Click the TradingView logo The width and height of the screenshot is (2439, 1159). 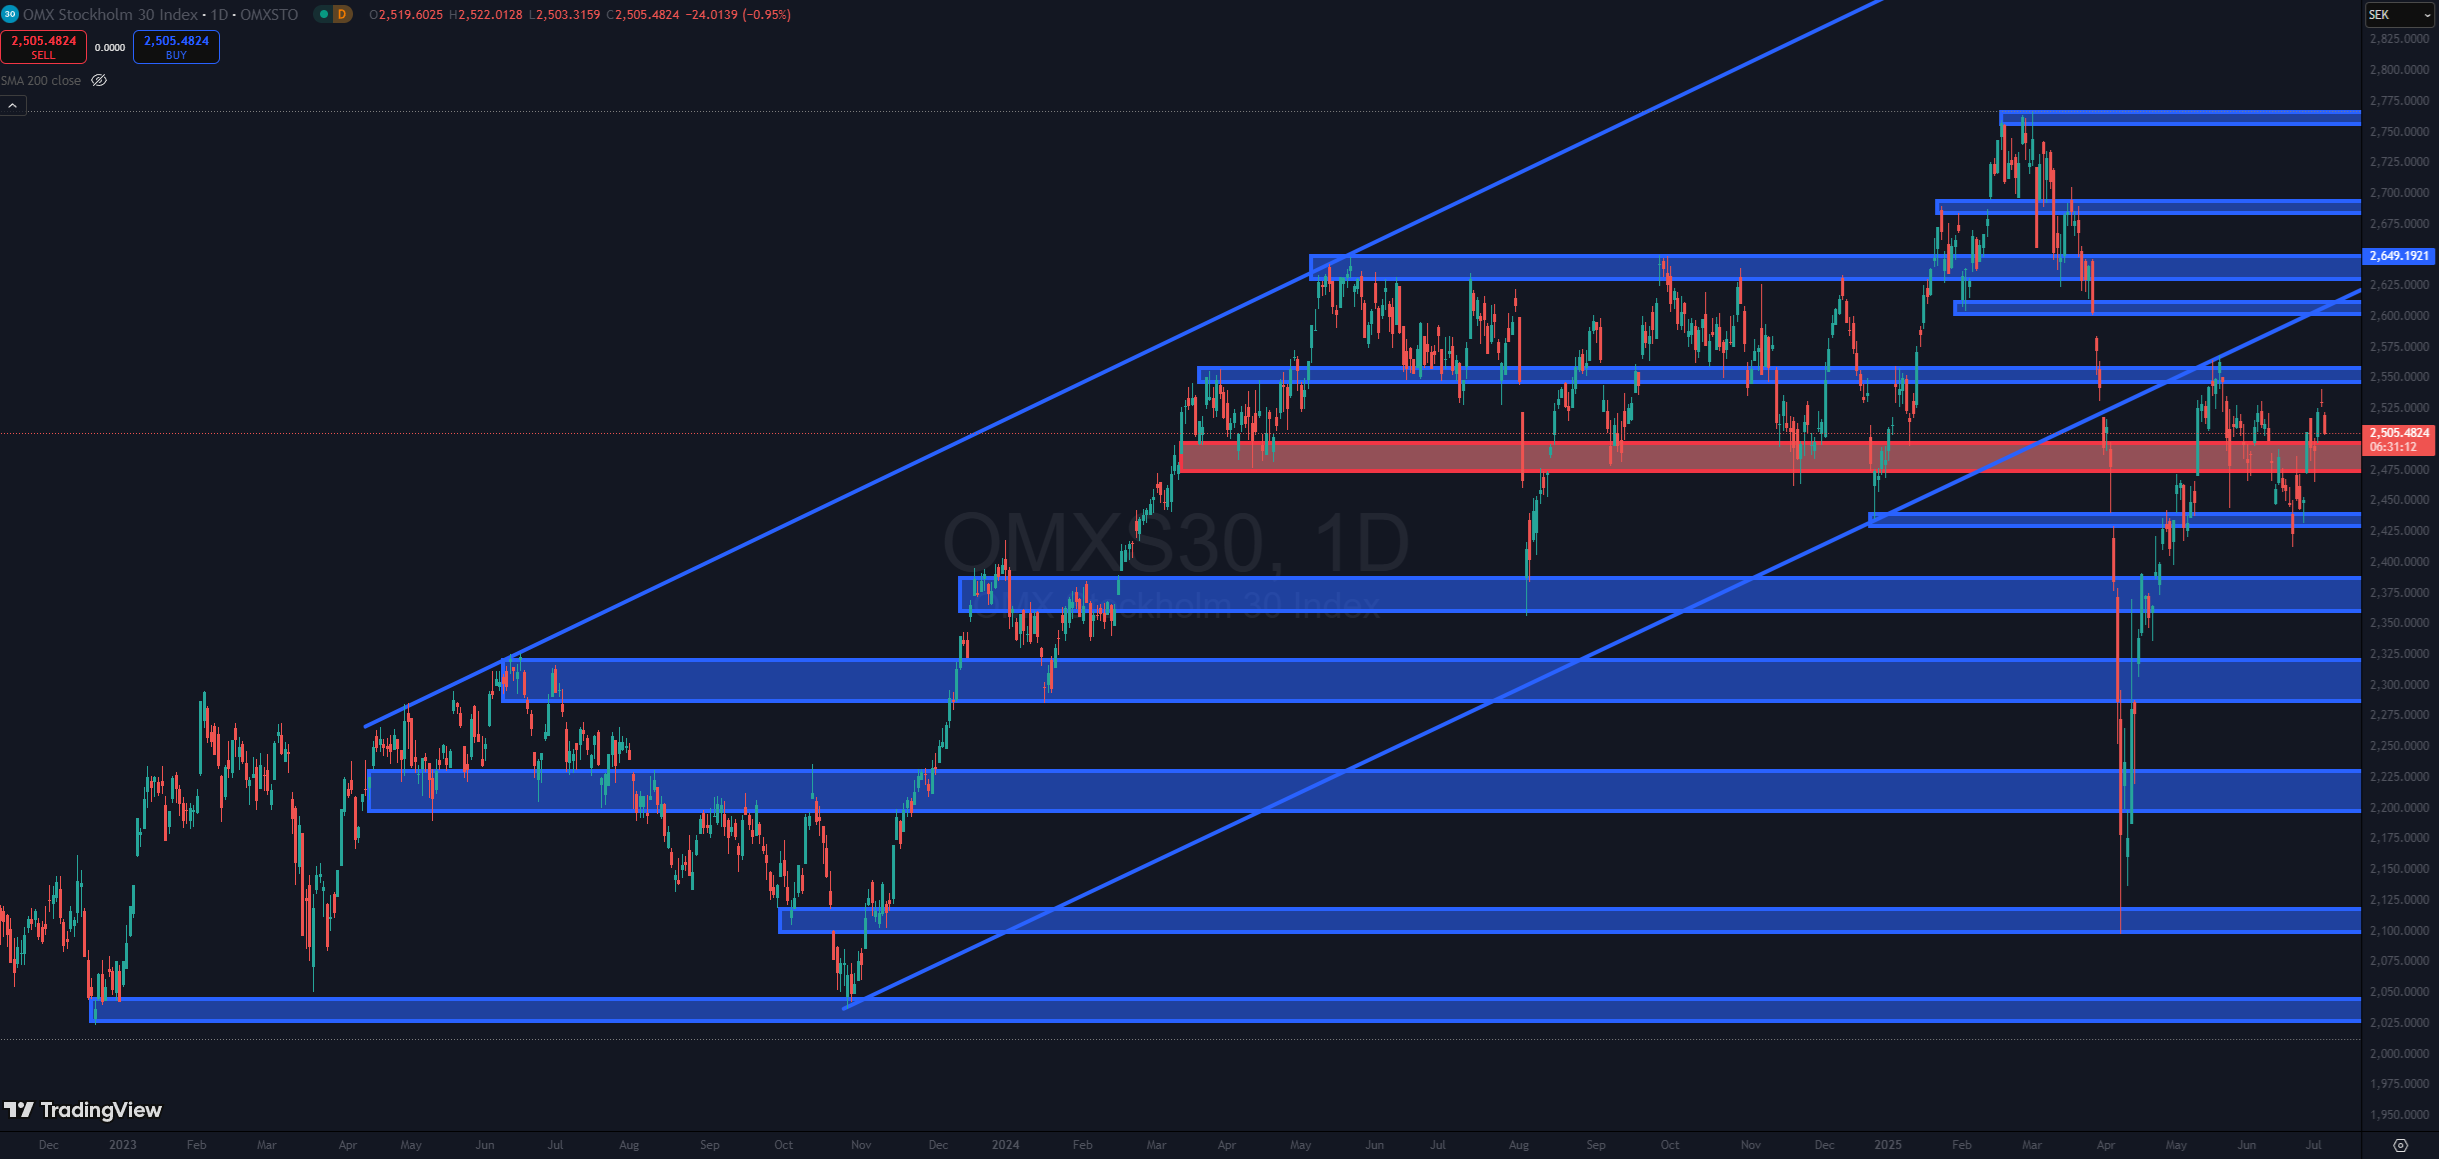click(x=82, y=1110)
